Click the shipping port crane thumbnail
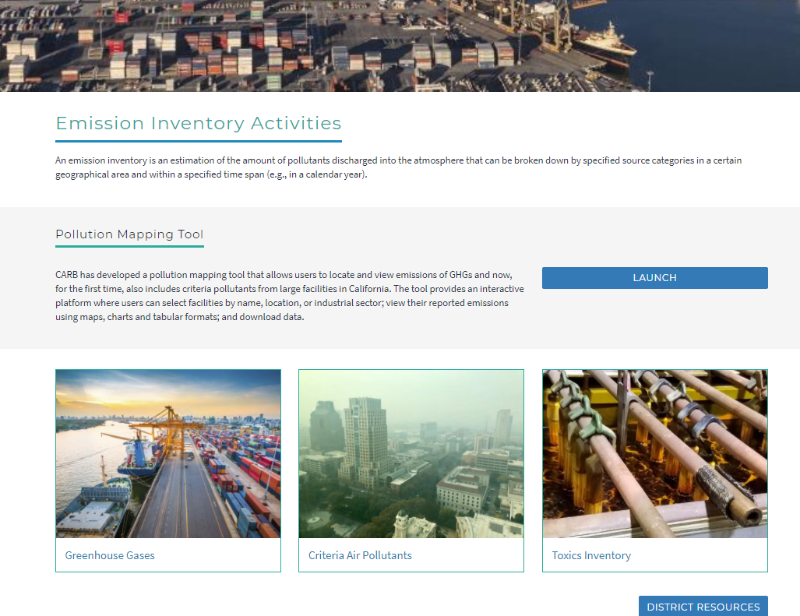The height and width of the screenshot is (616, 800). (x=168, y=453)
